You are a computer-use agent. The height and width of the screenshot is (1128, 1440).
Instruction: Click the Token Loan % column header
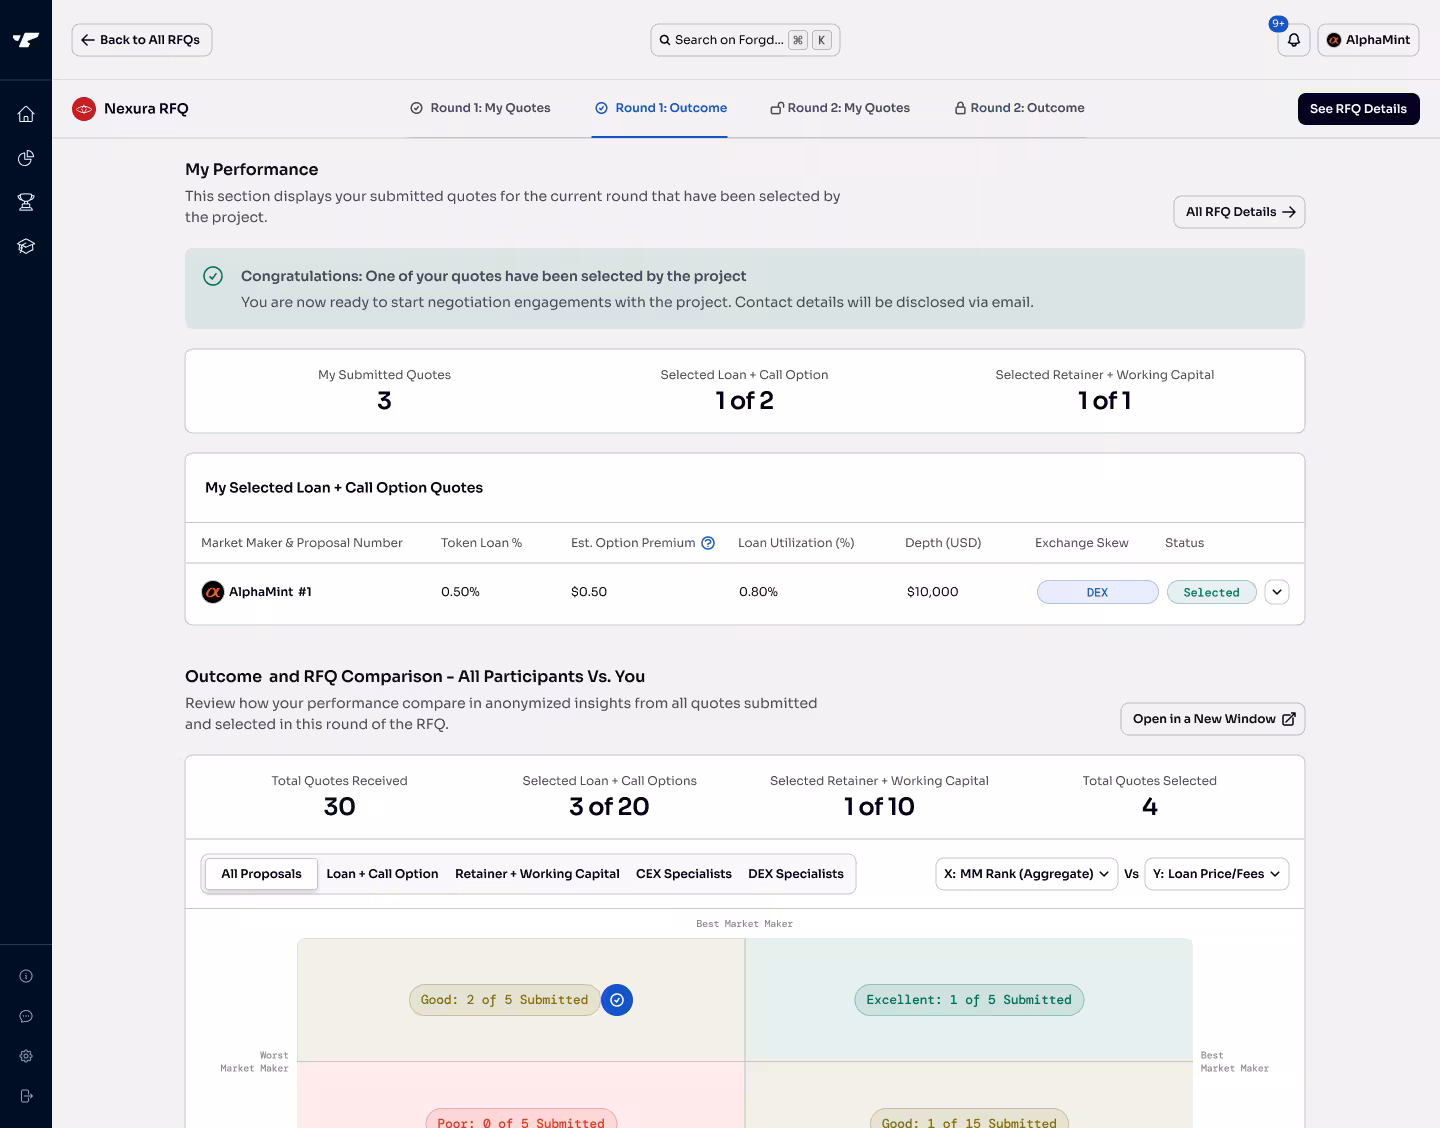coord(481,543)
